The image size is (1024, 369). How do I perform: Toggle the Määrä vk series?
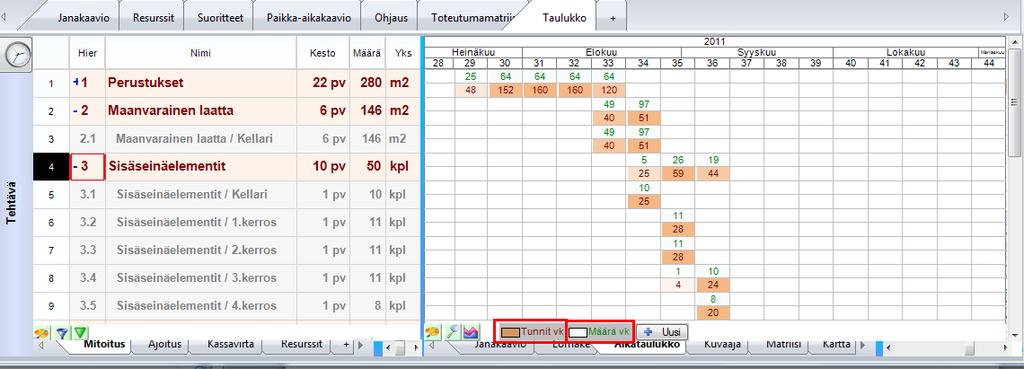point(600,331)
